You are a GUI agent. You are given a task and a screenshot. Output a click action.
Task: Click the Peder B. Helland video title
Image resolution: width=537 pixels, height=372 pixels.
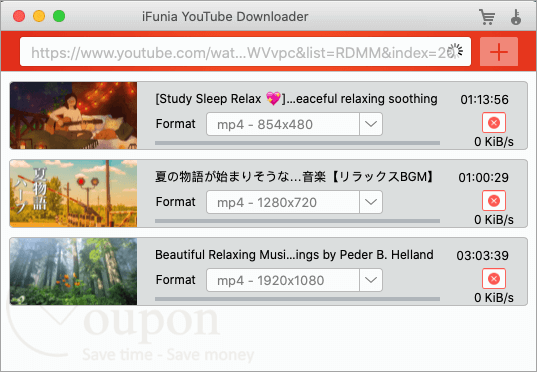coord(294,255)
